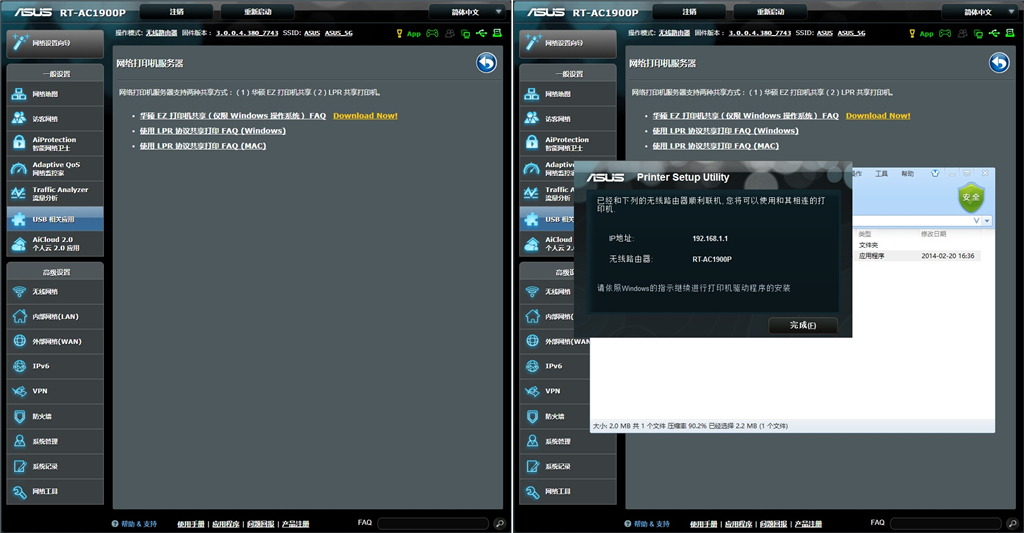Open 外部网络(WAN) settings in left screenshot
Screen dimensions: 1024x533
[55, 342]
